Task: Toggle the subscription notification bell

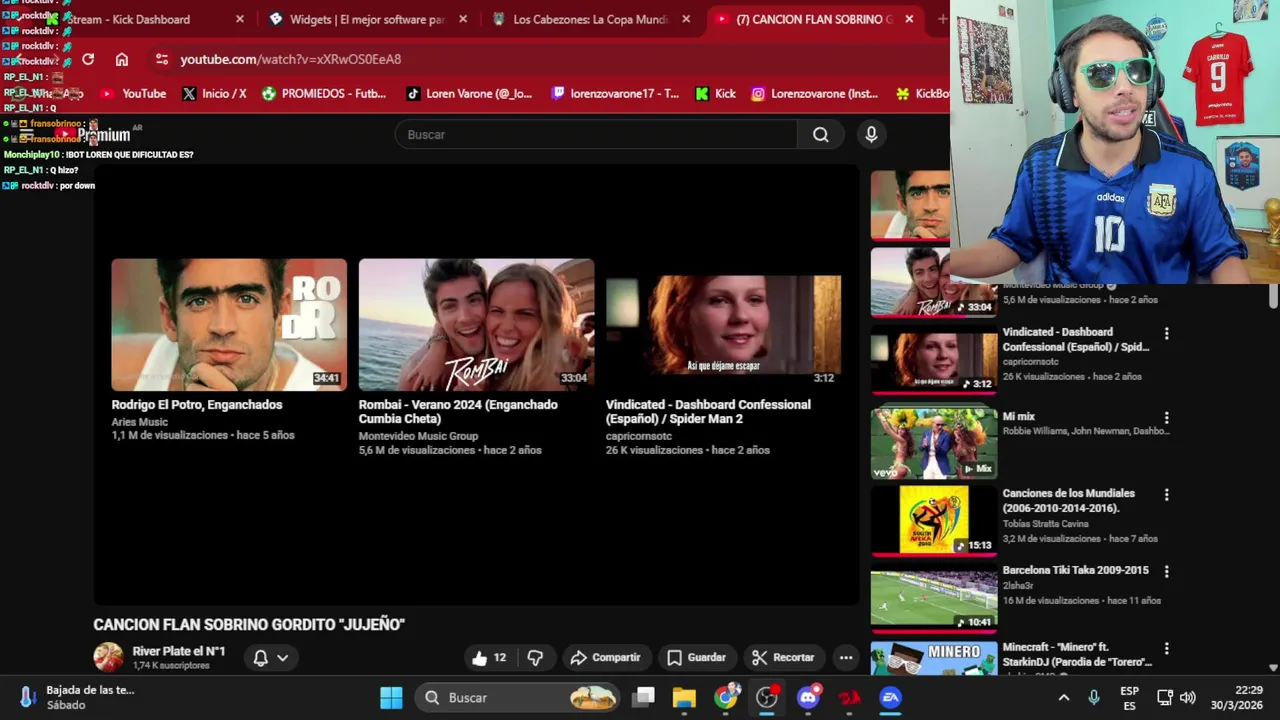Action: tap(260, 658)
